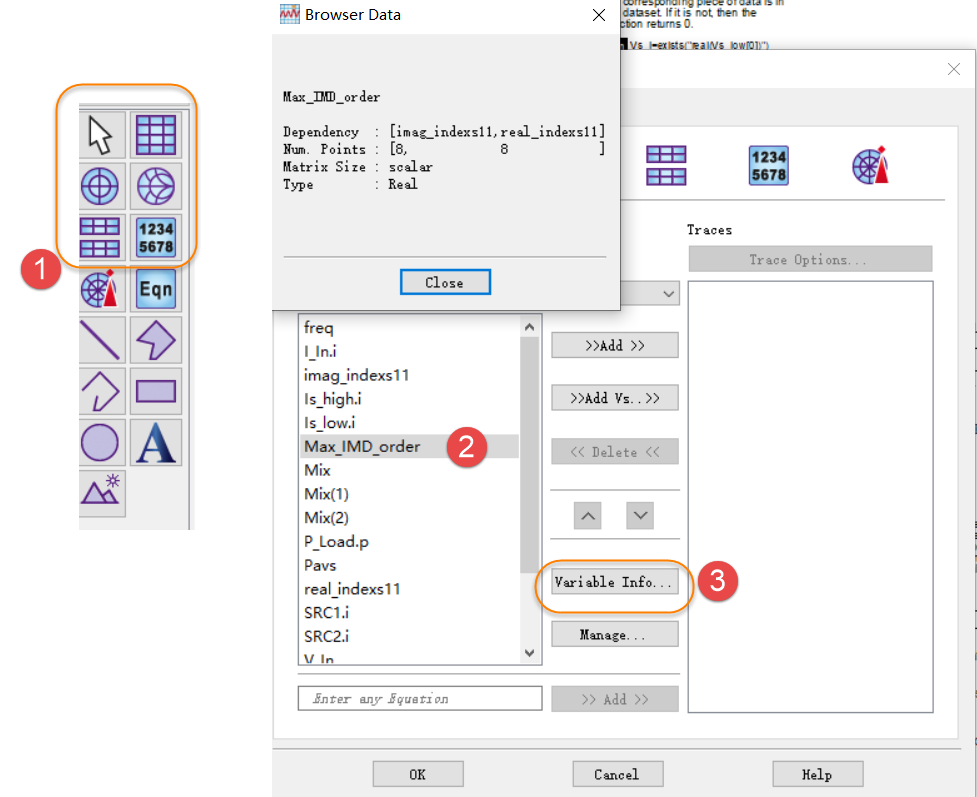Click the Cancel button
Viewport: 977px width, 797px height.
pos(617,774)
